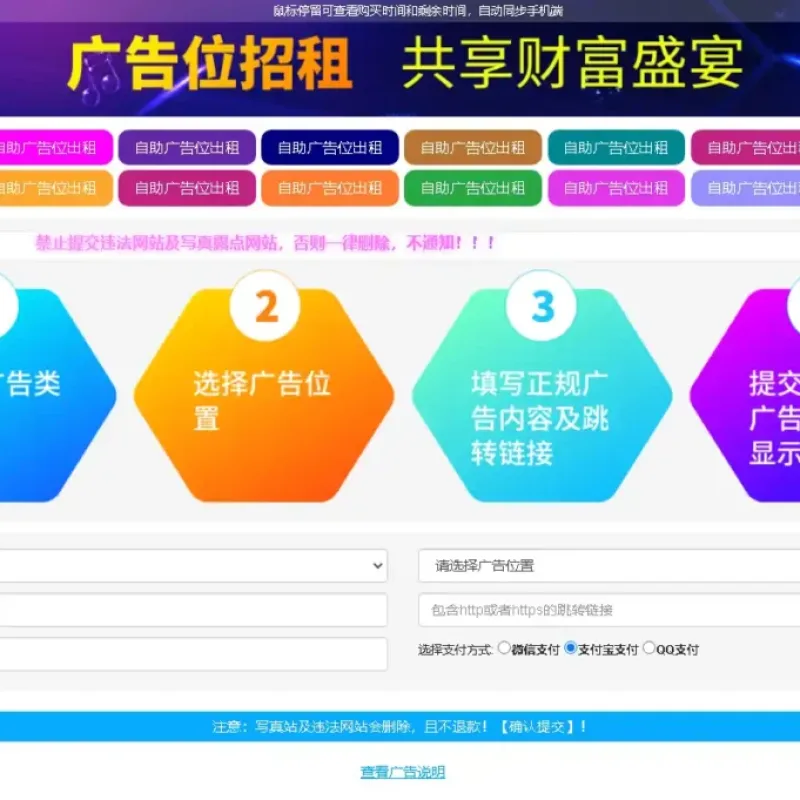Image resolution: width=800 pixels, height=800 pixels.
Task: Click the 选择支付方式 label
Action: point(455,649)
